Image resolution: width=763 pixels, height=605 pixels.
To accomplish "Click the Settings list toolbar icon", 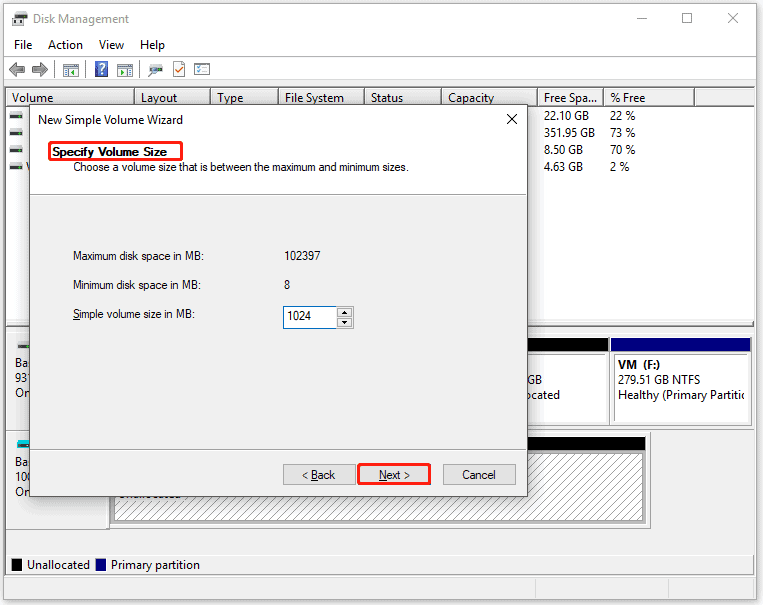I will tap(202, 69).
